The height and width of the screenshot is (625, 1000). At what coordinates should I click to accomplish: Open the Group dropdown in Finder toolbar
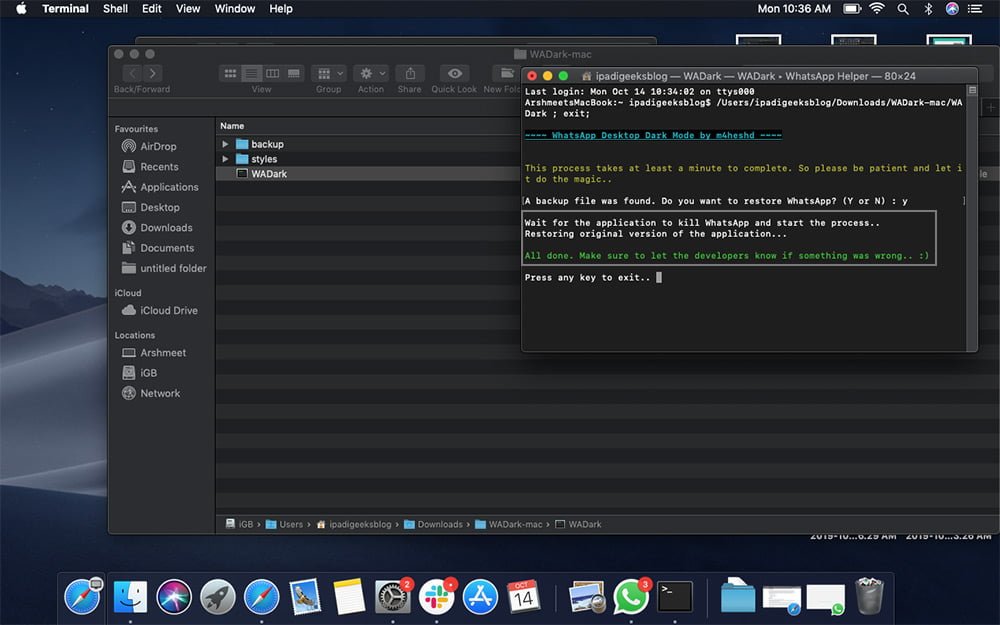tap(329, 73)
